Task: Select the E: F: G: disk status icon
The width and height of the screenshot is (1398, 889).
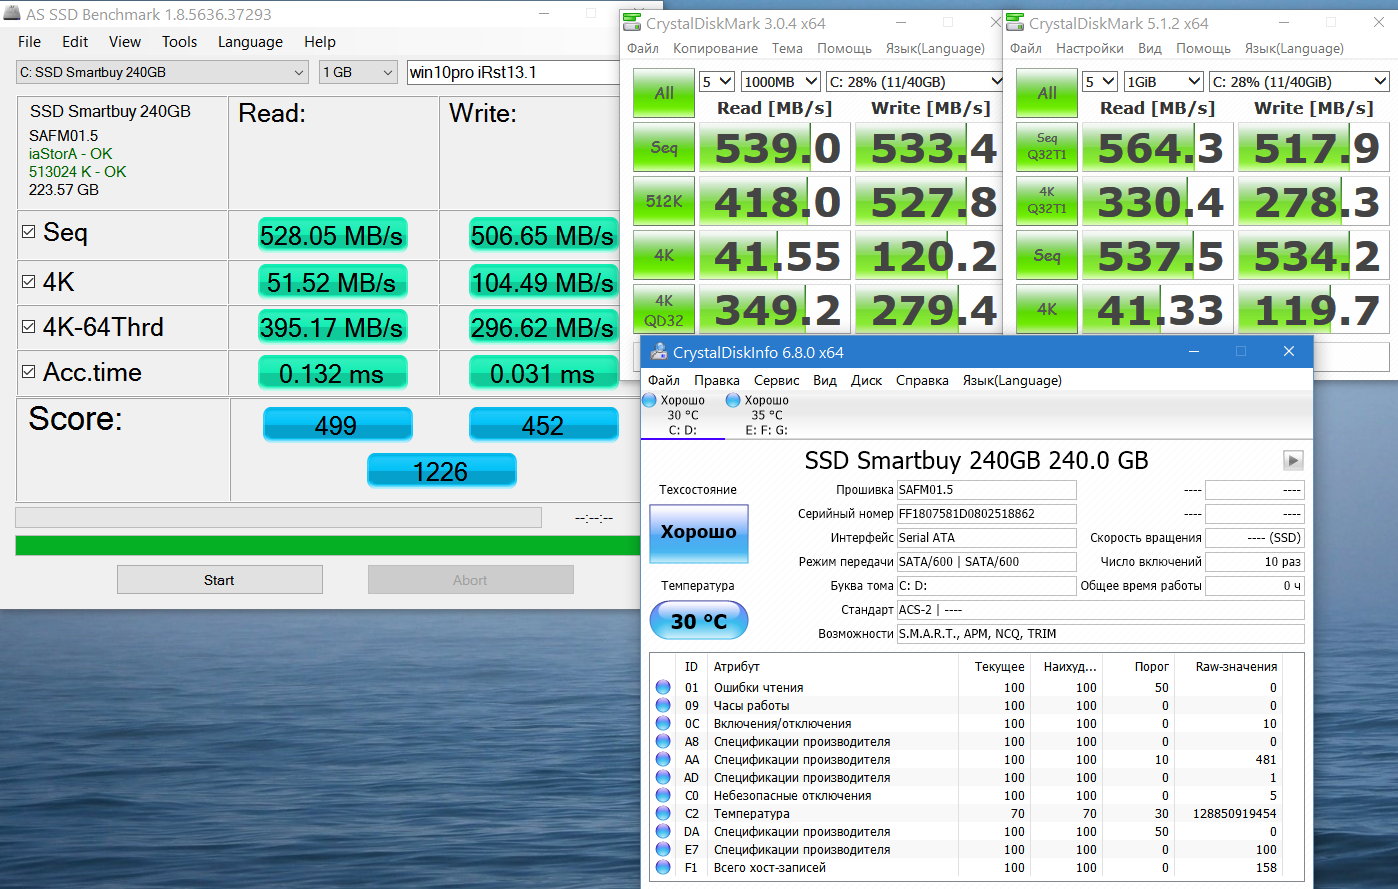Action: [x=733, y=401]
